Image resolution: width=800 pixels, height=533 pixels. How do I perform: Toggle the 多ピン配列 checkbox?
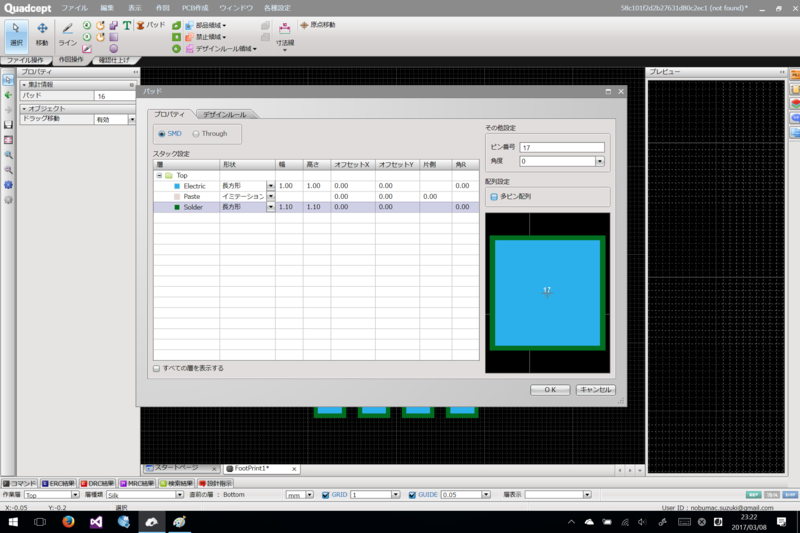494,196
